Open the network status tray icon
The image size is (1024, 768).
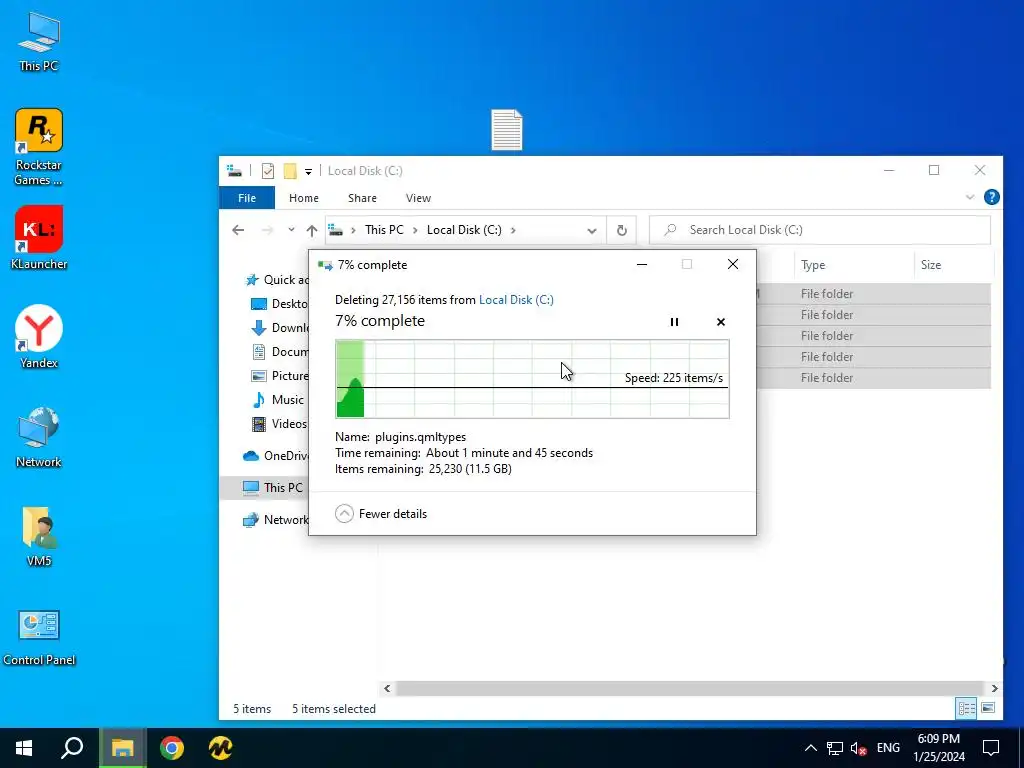(x=835, y=748)
